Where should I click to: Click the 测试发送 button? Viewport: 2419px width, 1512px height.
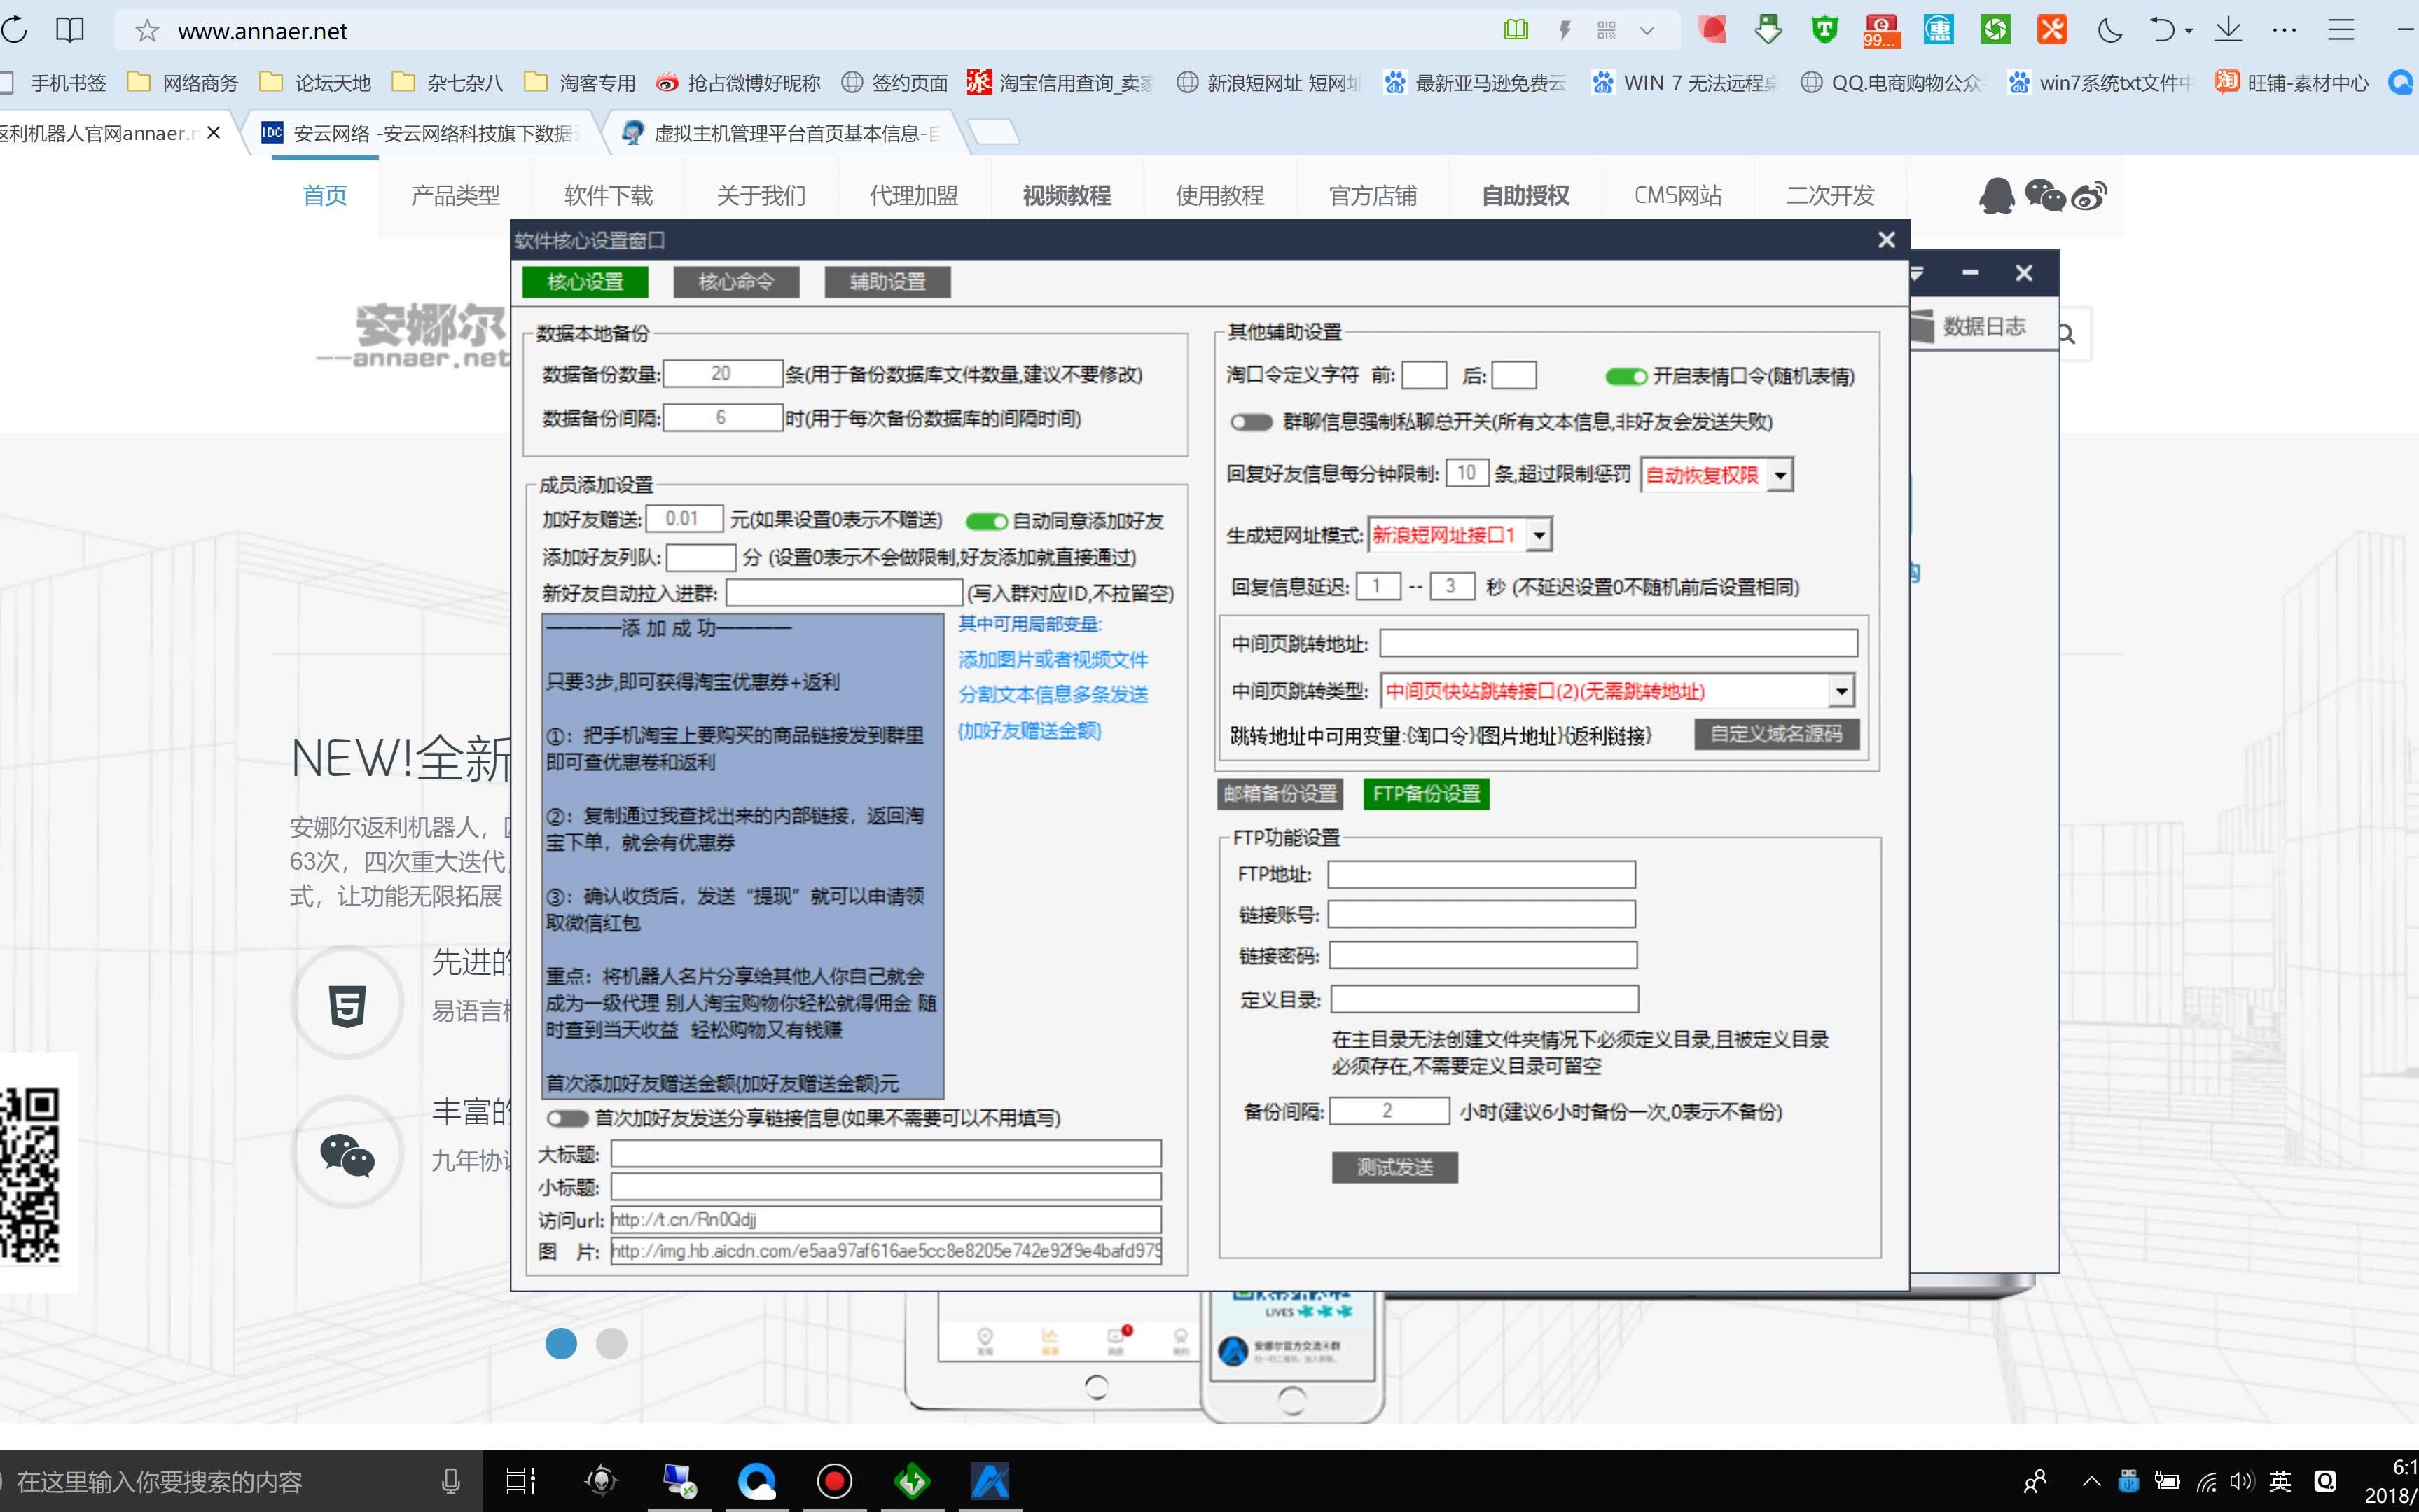1394,1167
